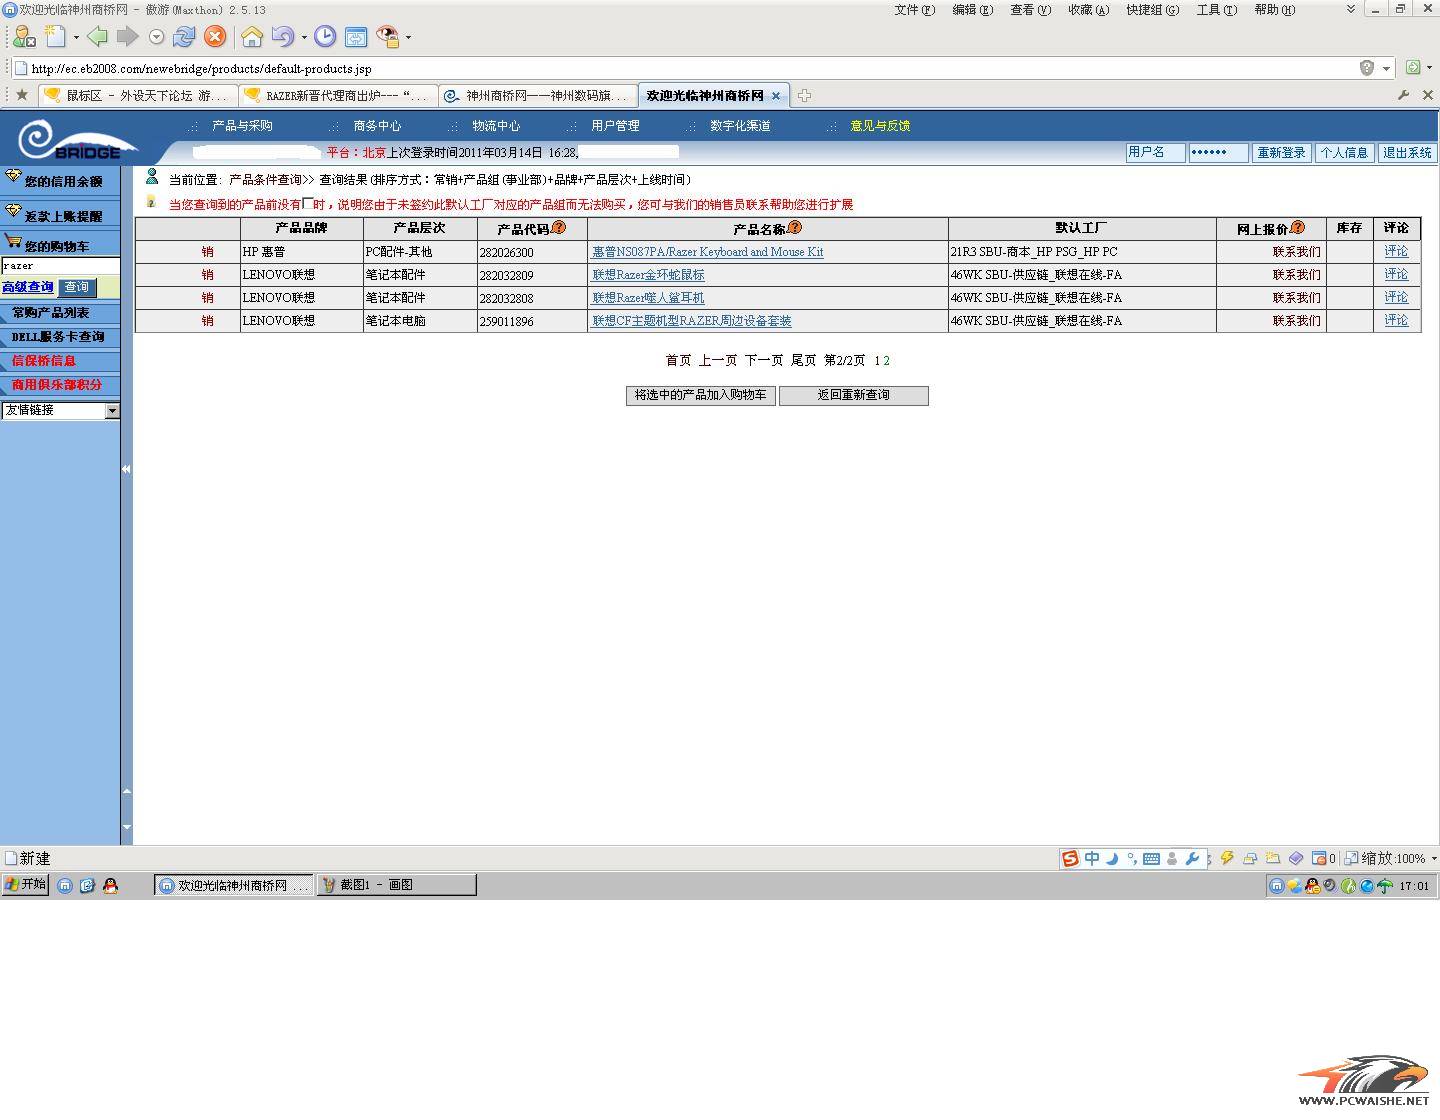
Task: Open the 物流中心 navigation menu
Action: coord(496,126)
